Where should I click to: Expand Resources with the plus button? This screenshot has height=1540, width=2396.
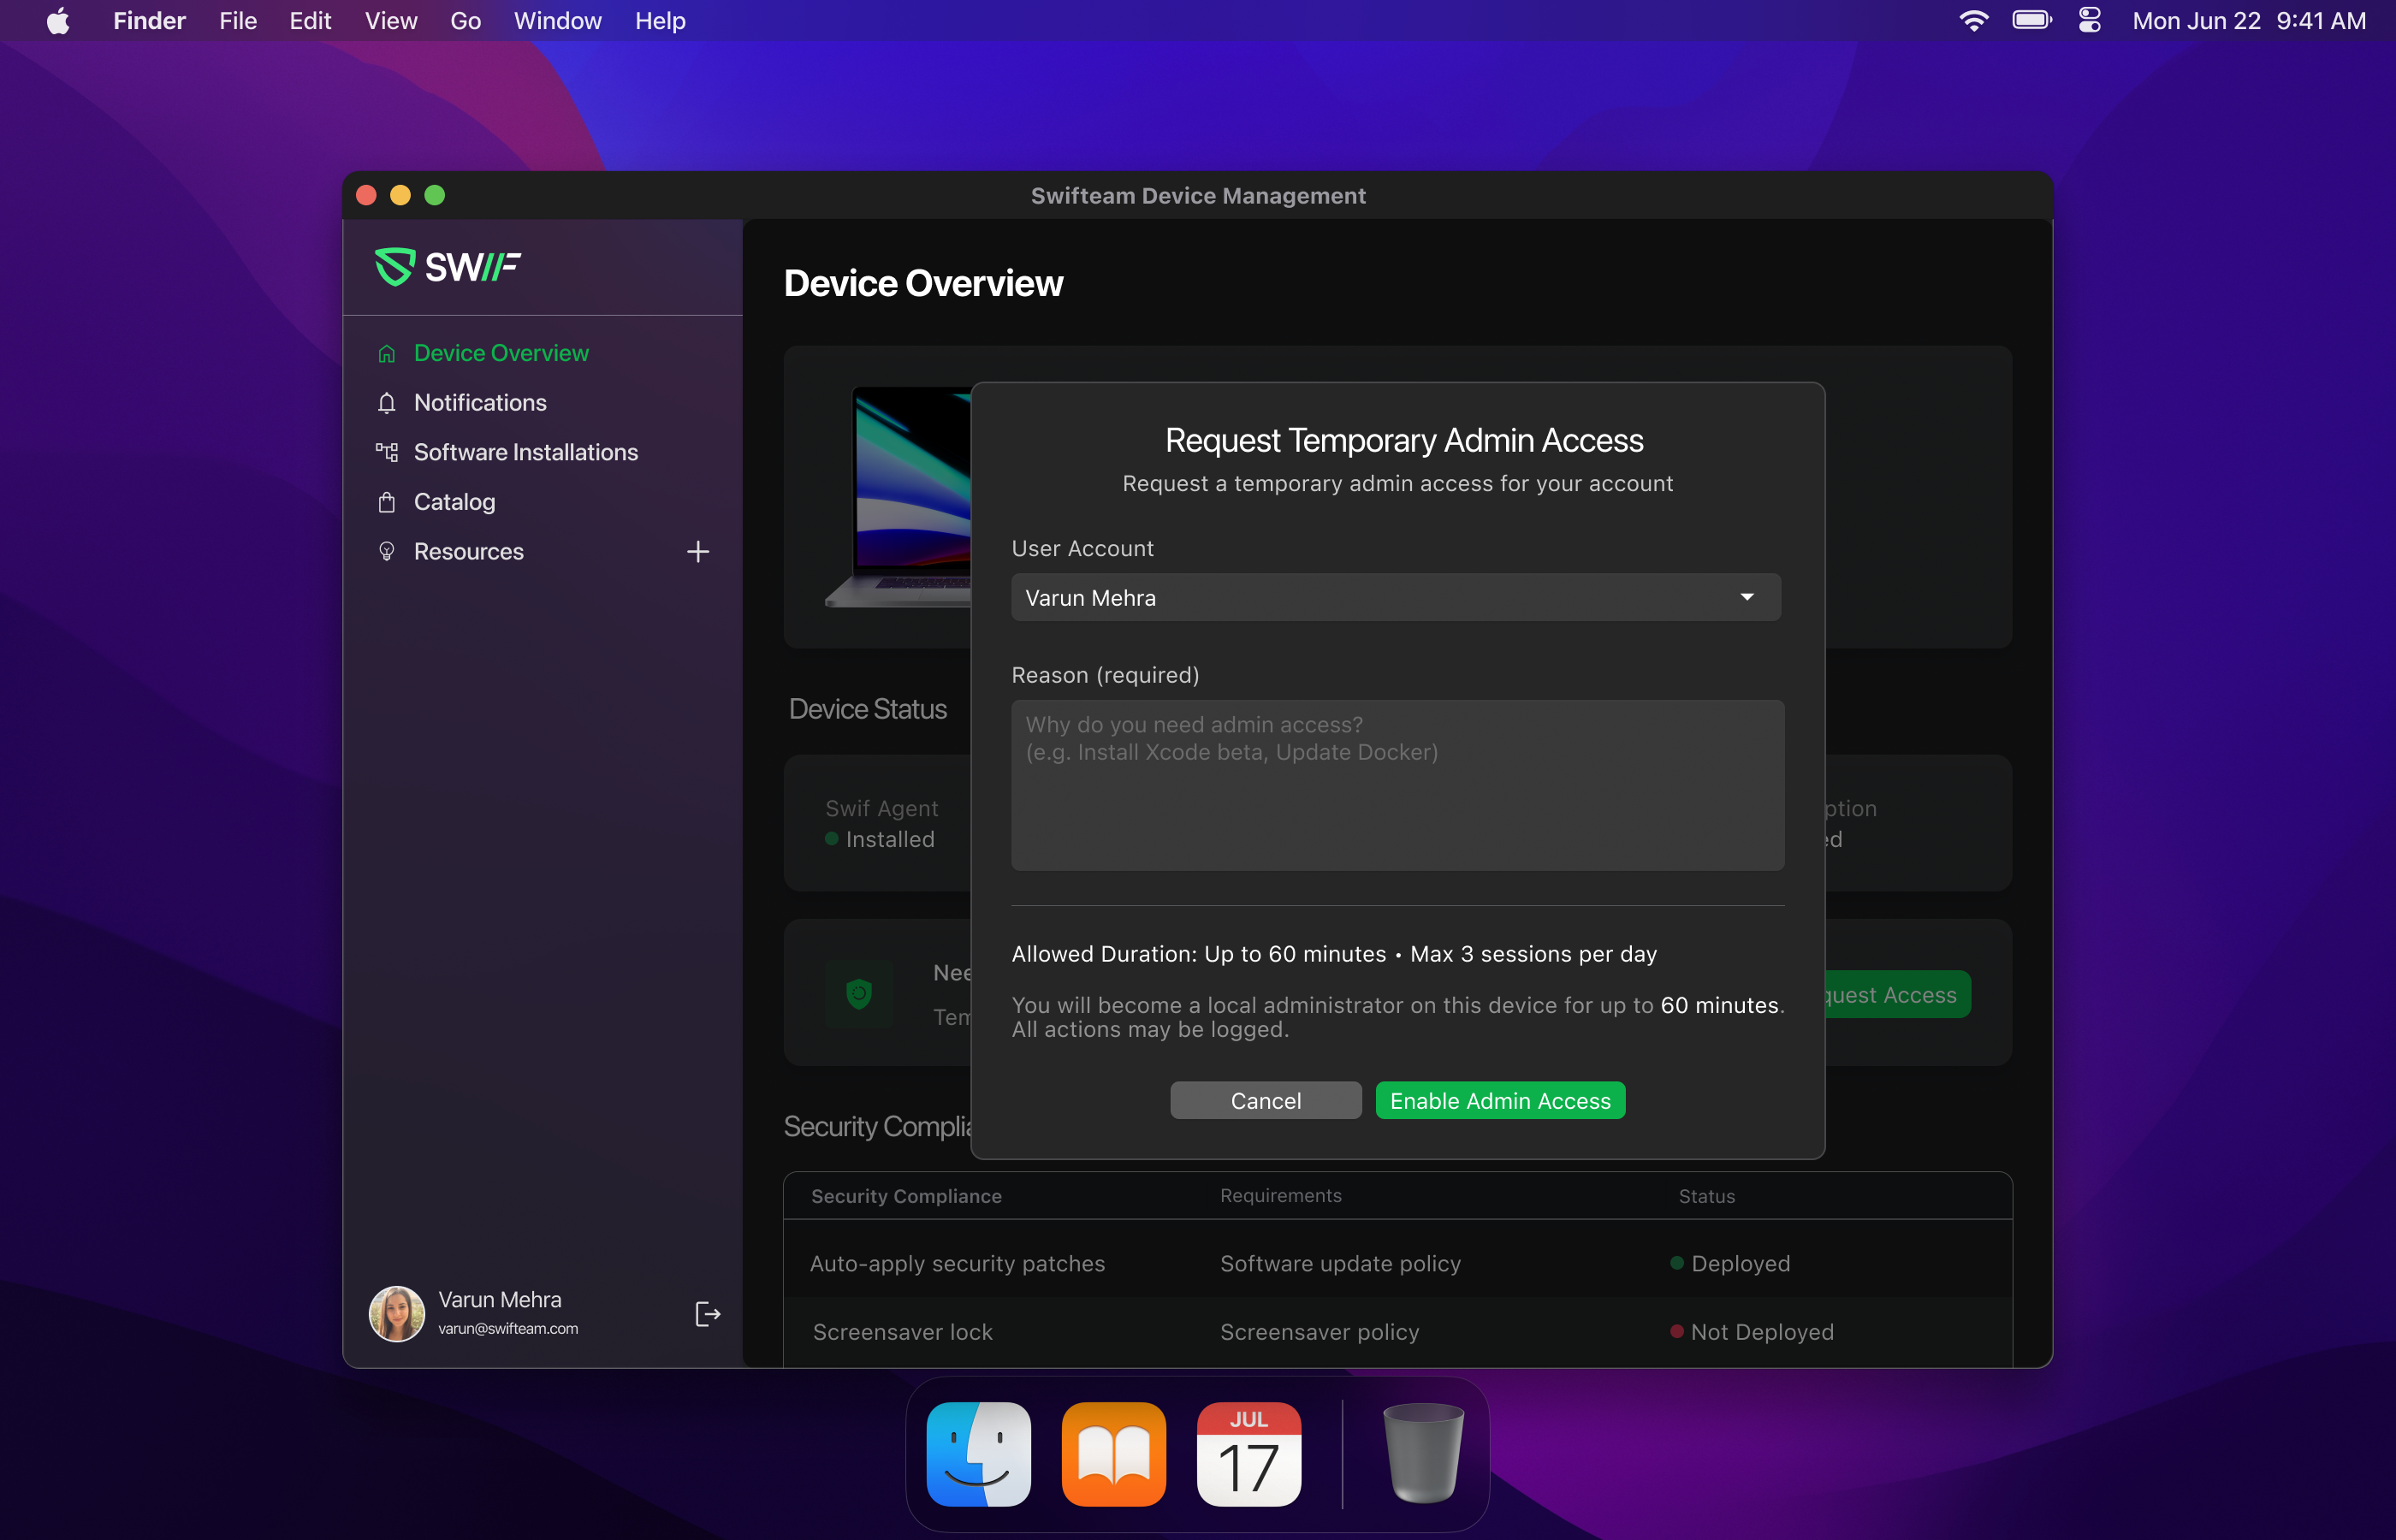698,552
